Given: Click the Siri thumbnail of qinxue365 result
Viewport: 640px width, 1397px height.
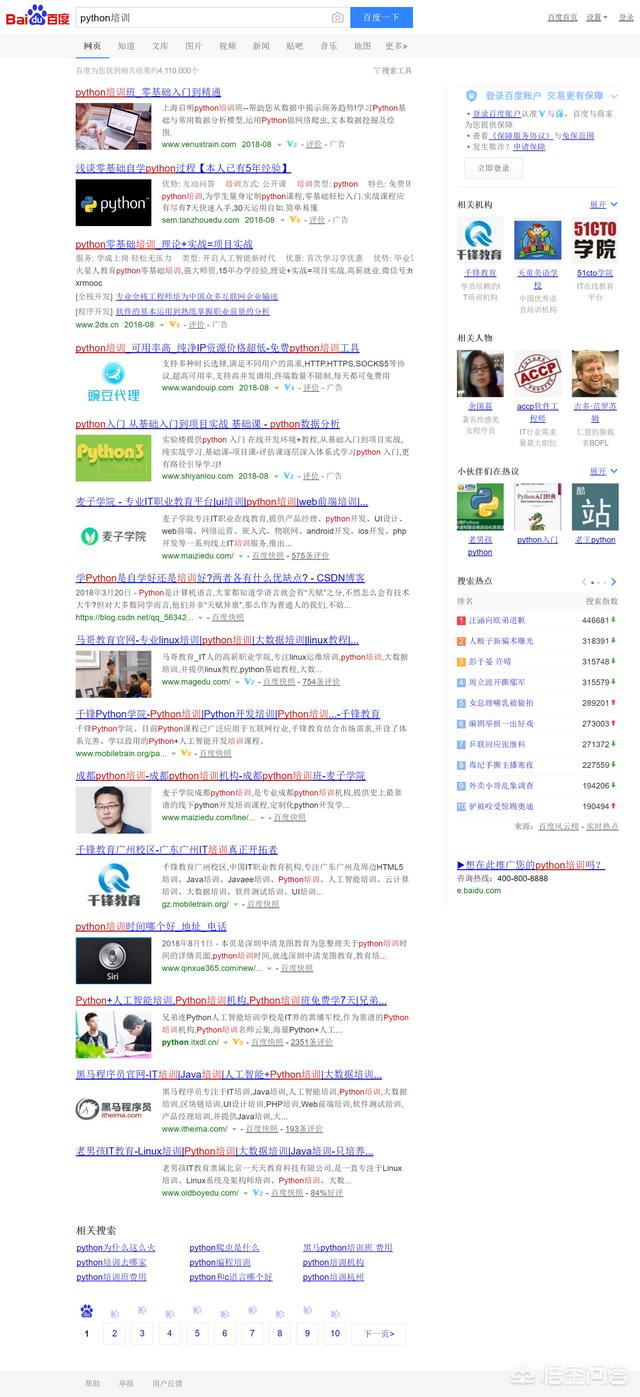Looking at the screenshot, I should pos(113,961).
